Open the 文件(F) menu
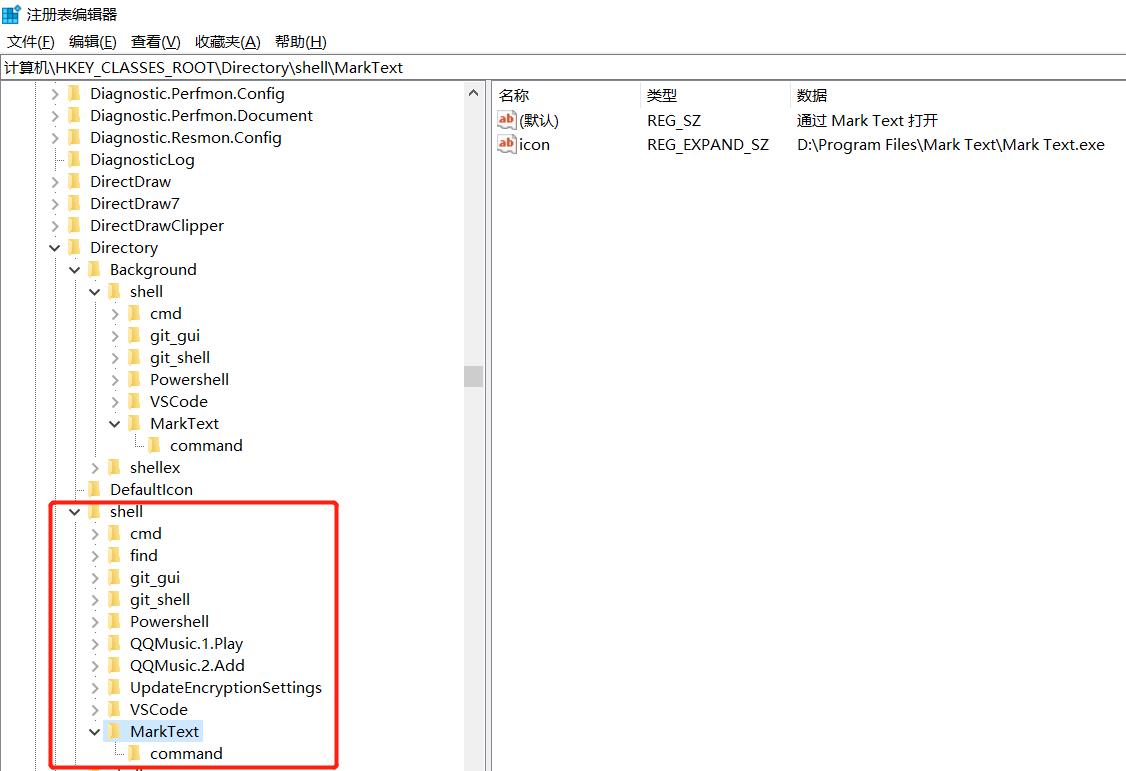 (30, 42)
